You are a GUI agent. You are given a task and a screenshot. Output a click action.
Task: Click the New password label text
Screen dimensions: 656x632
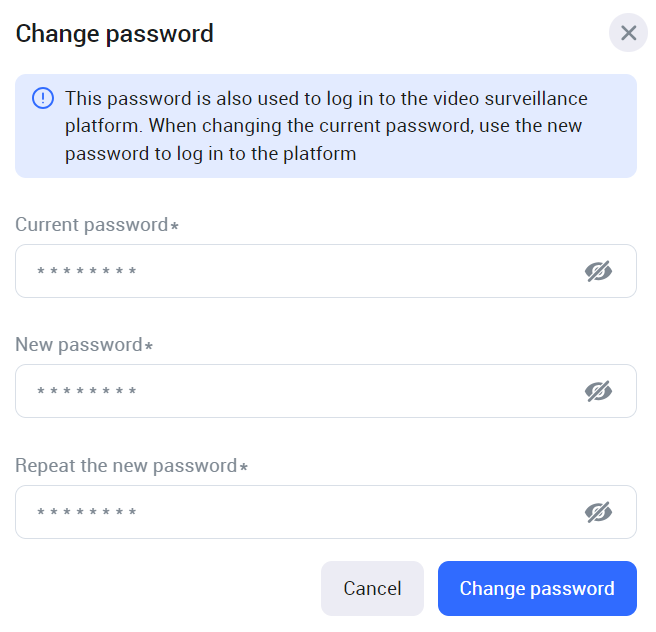(x=79, y=345)
